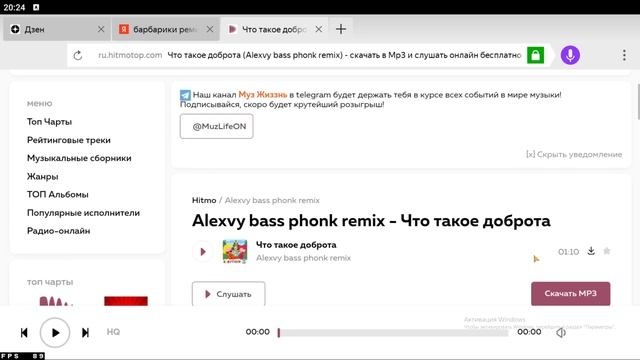This screenshot has height=360, width=640.
Task: Open Радио-онлайн page
Action: pos(58,231)
